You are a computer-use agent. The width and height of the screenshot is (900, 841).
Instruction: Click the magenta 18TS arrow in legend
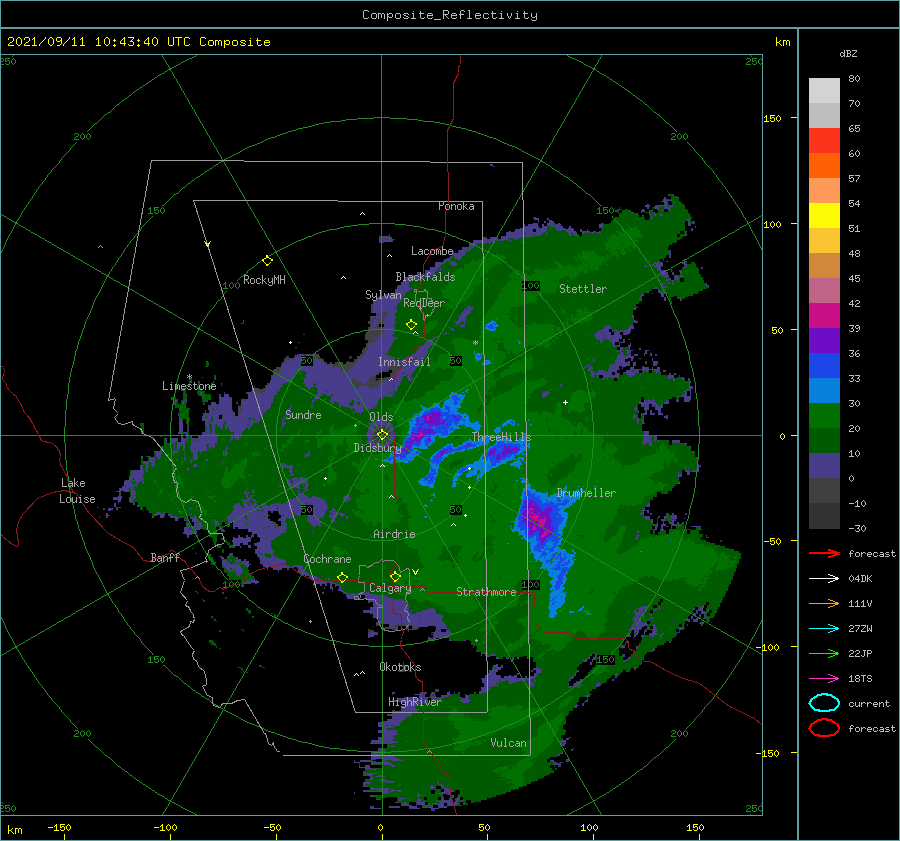[824, 679]
